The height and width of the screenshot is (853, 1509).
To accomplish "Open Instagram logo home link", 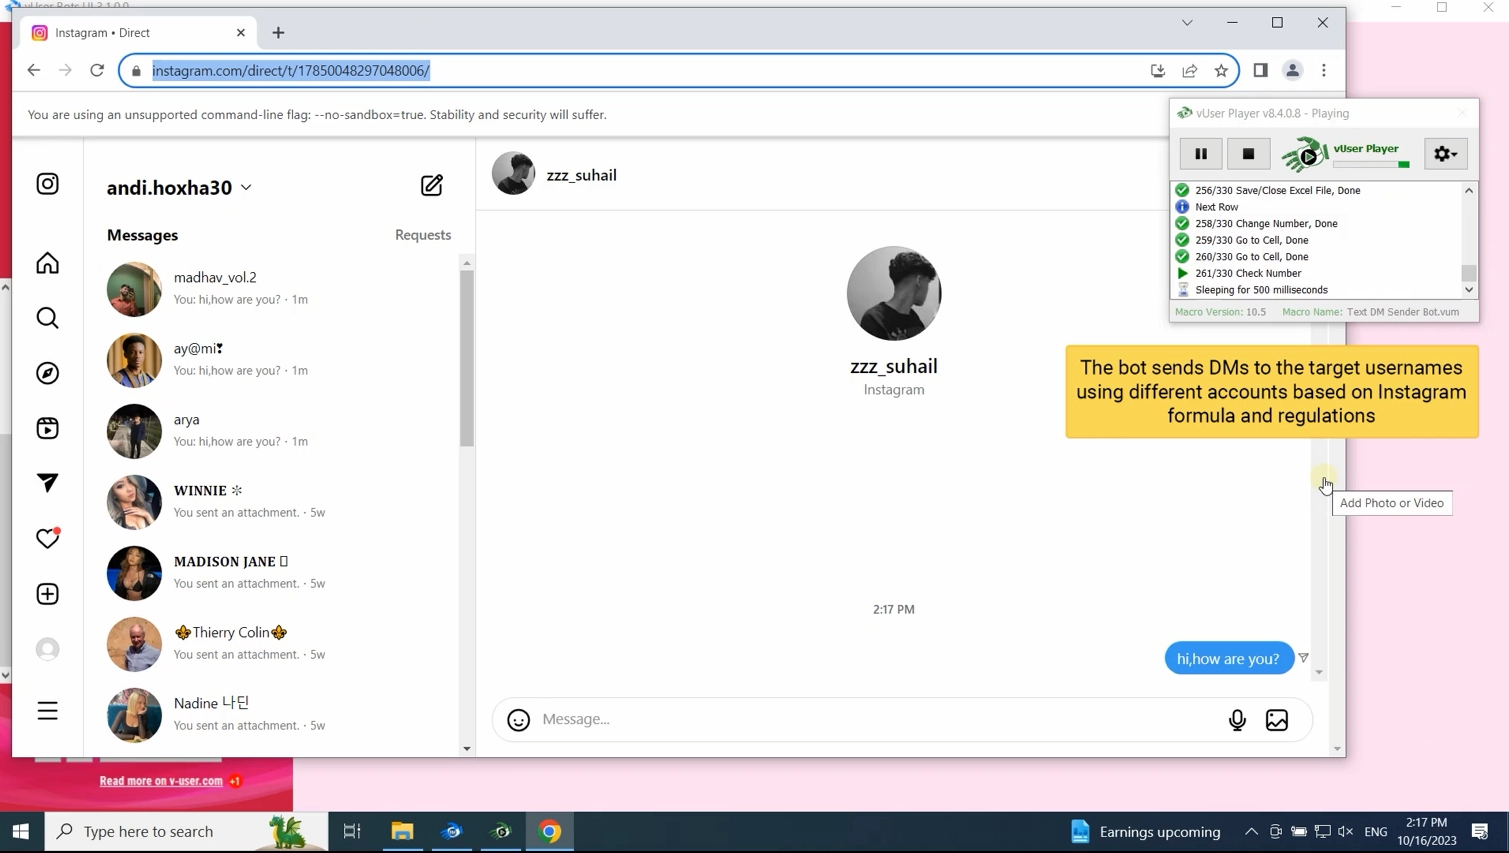I will click(x=47, y=184).
